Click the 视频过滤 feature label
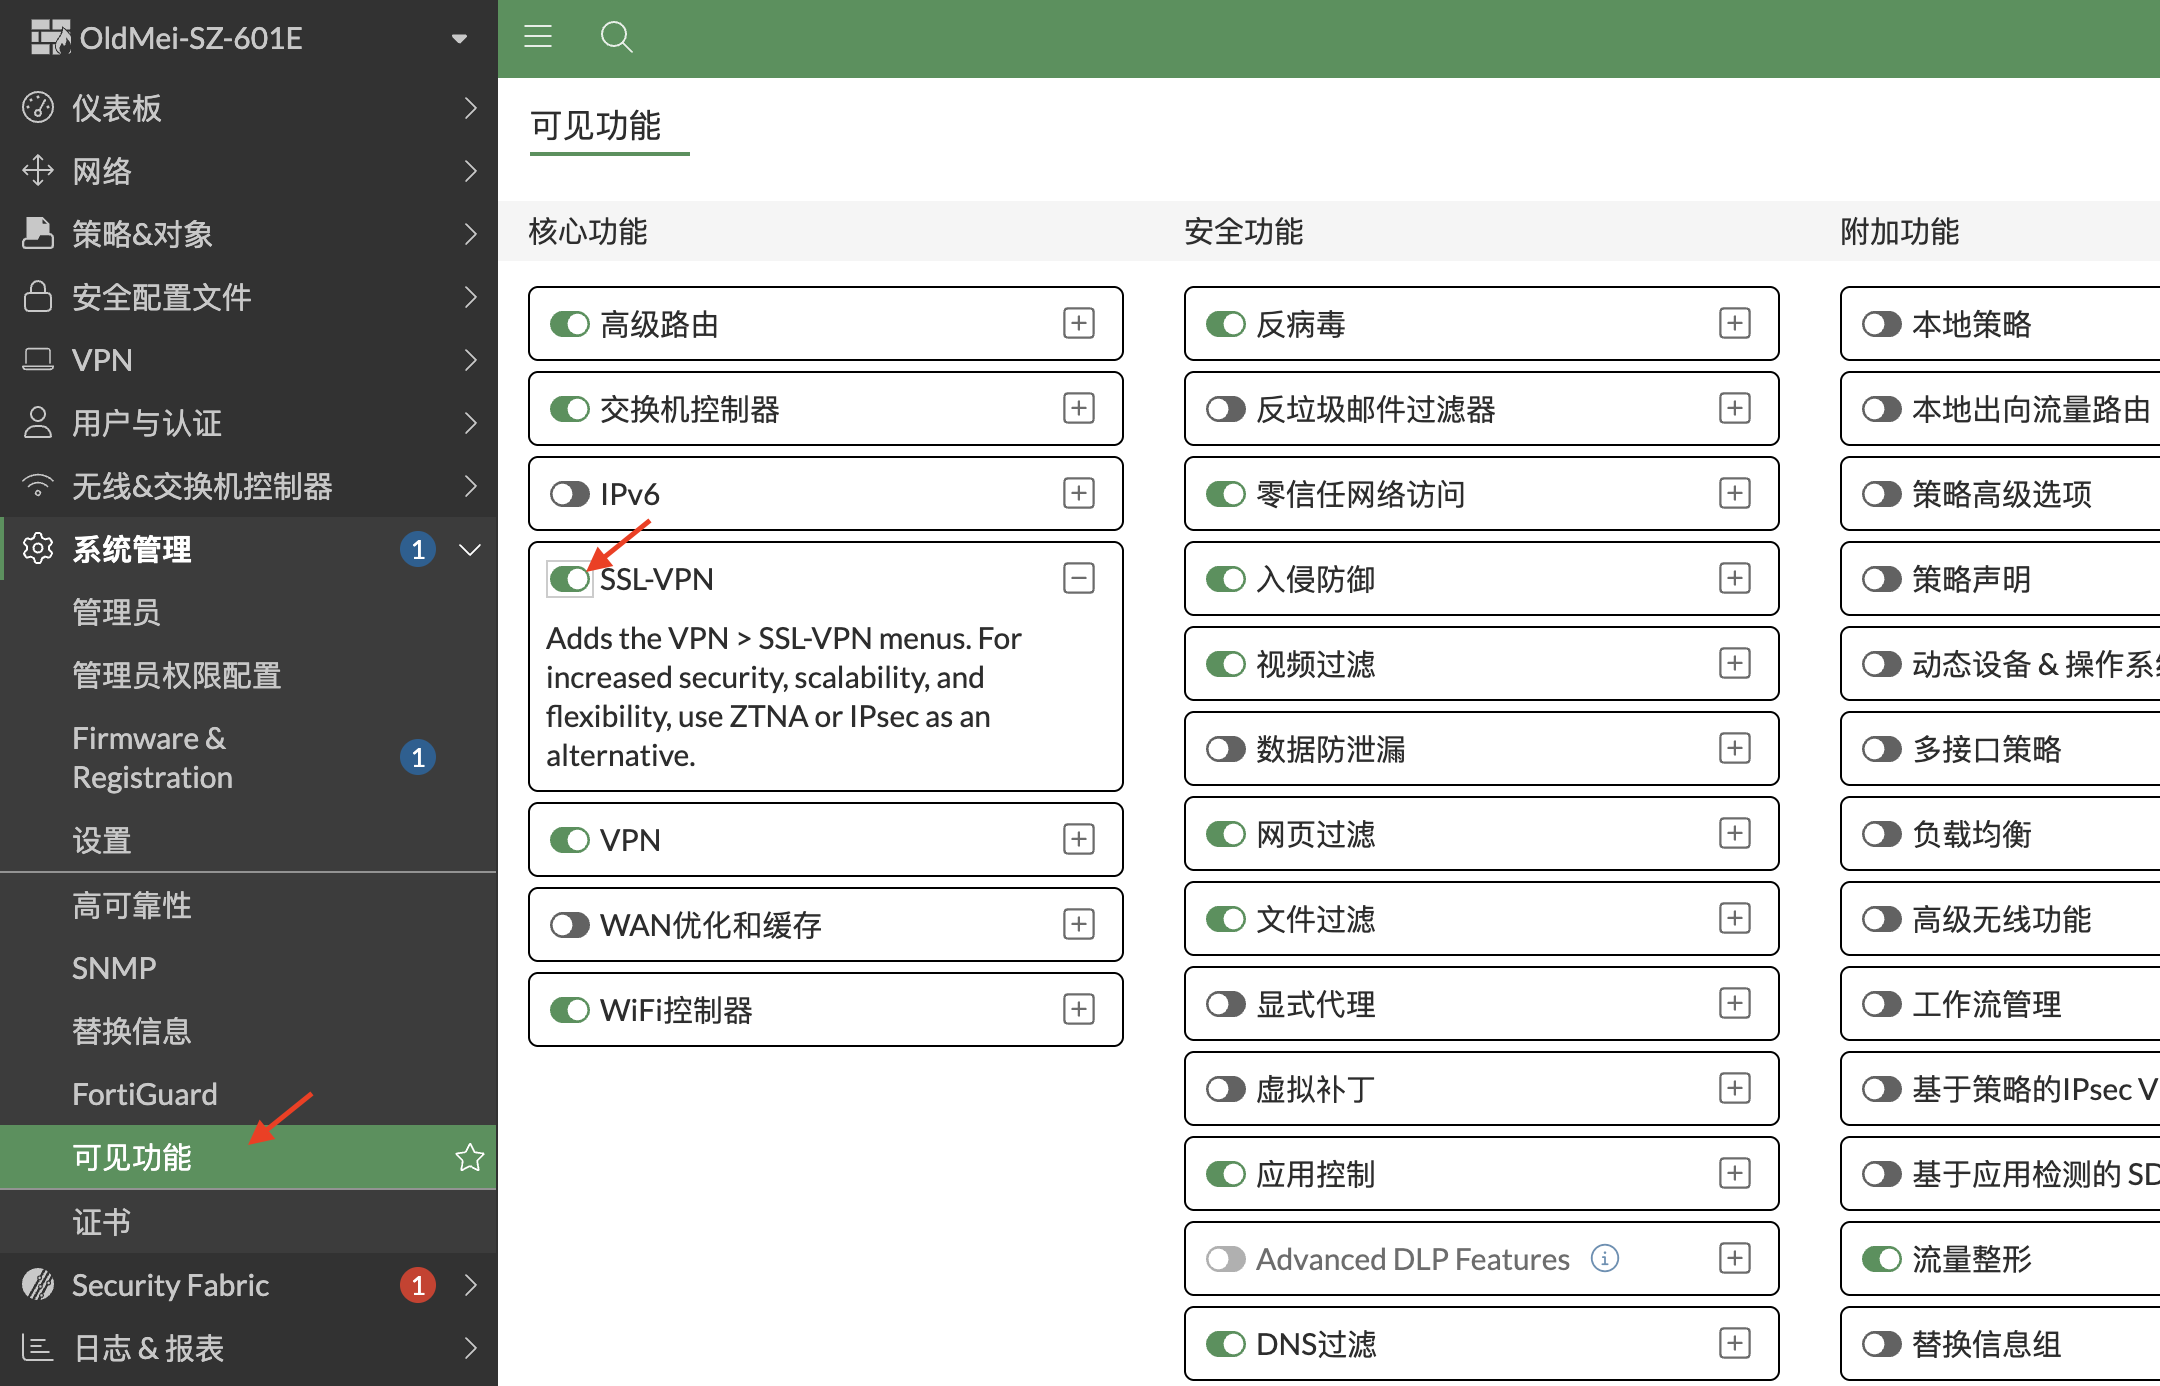 (x=1316, y=664)
